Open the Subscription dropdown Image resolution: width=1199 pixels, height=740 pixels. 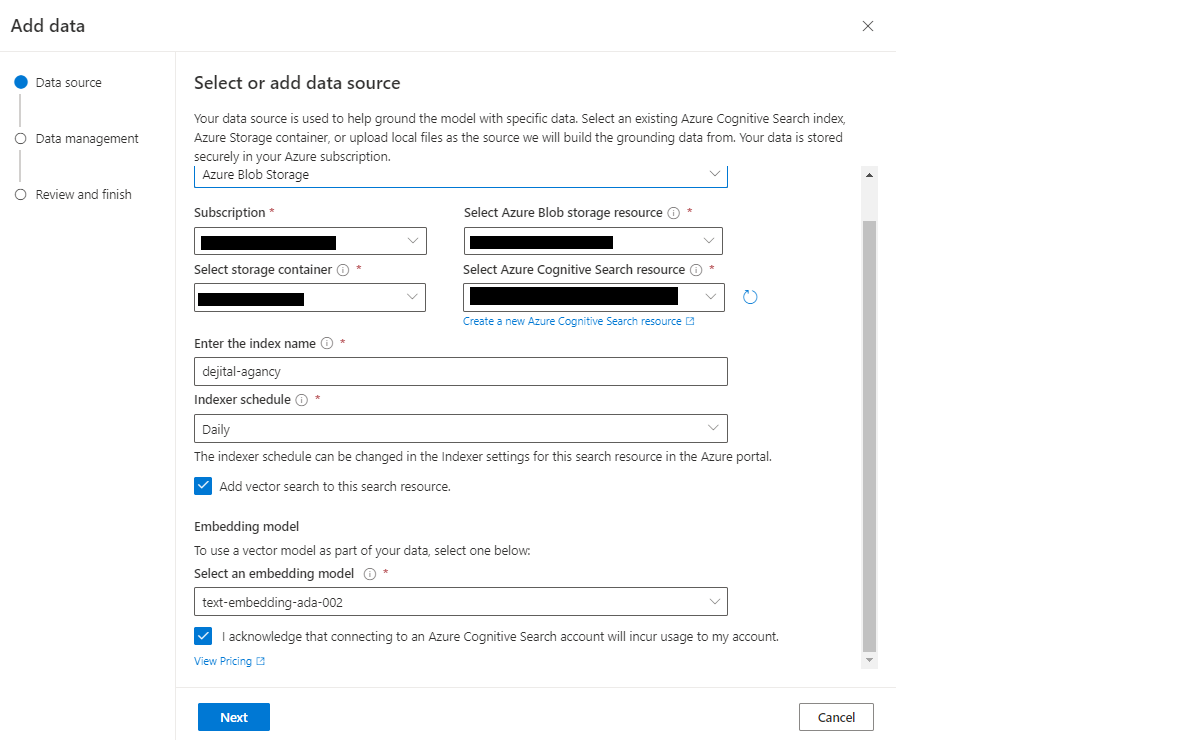click(x=310, y=242)
